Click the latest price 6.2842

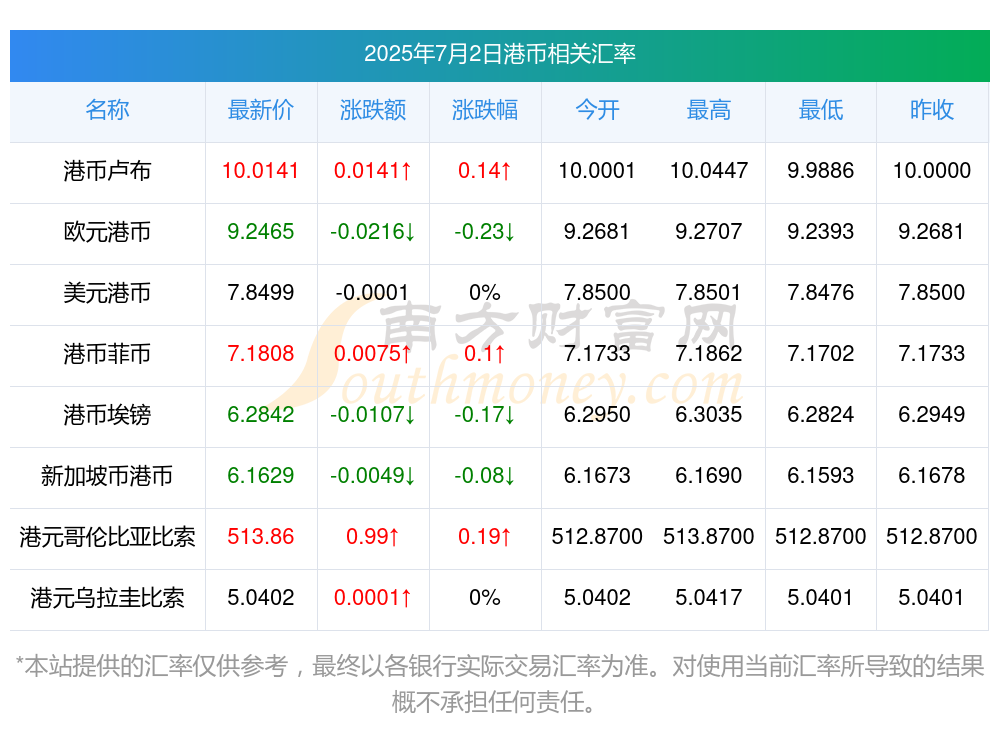coord(261,415)
